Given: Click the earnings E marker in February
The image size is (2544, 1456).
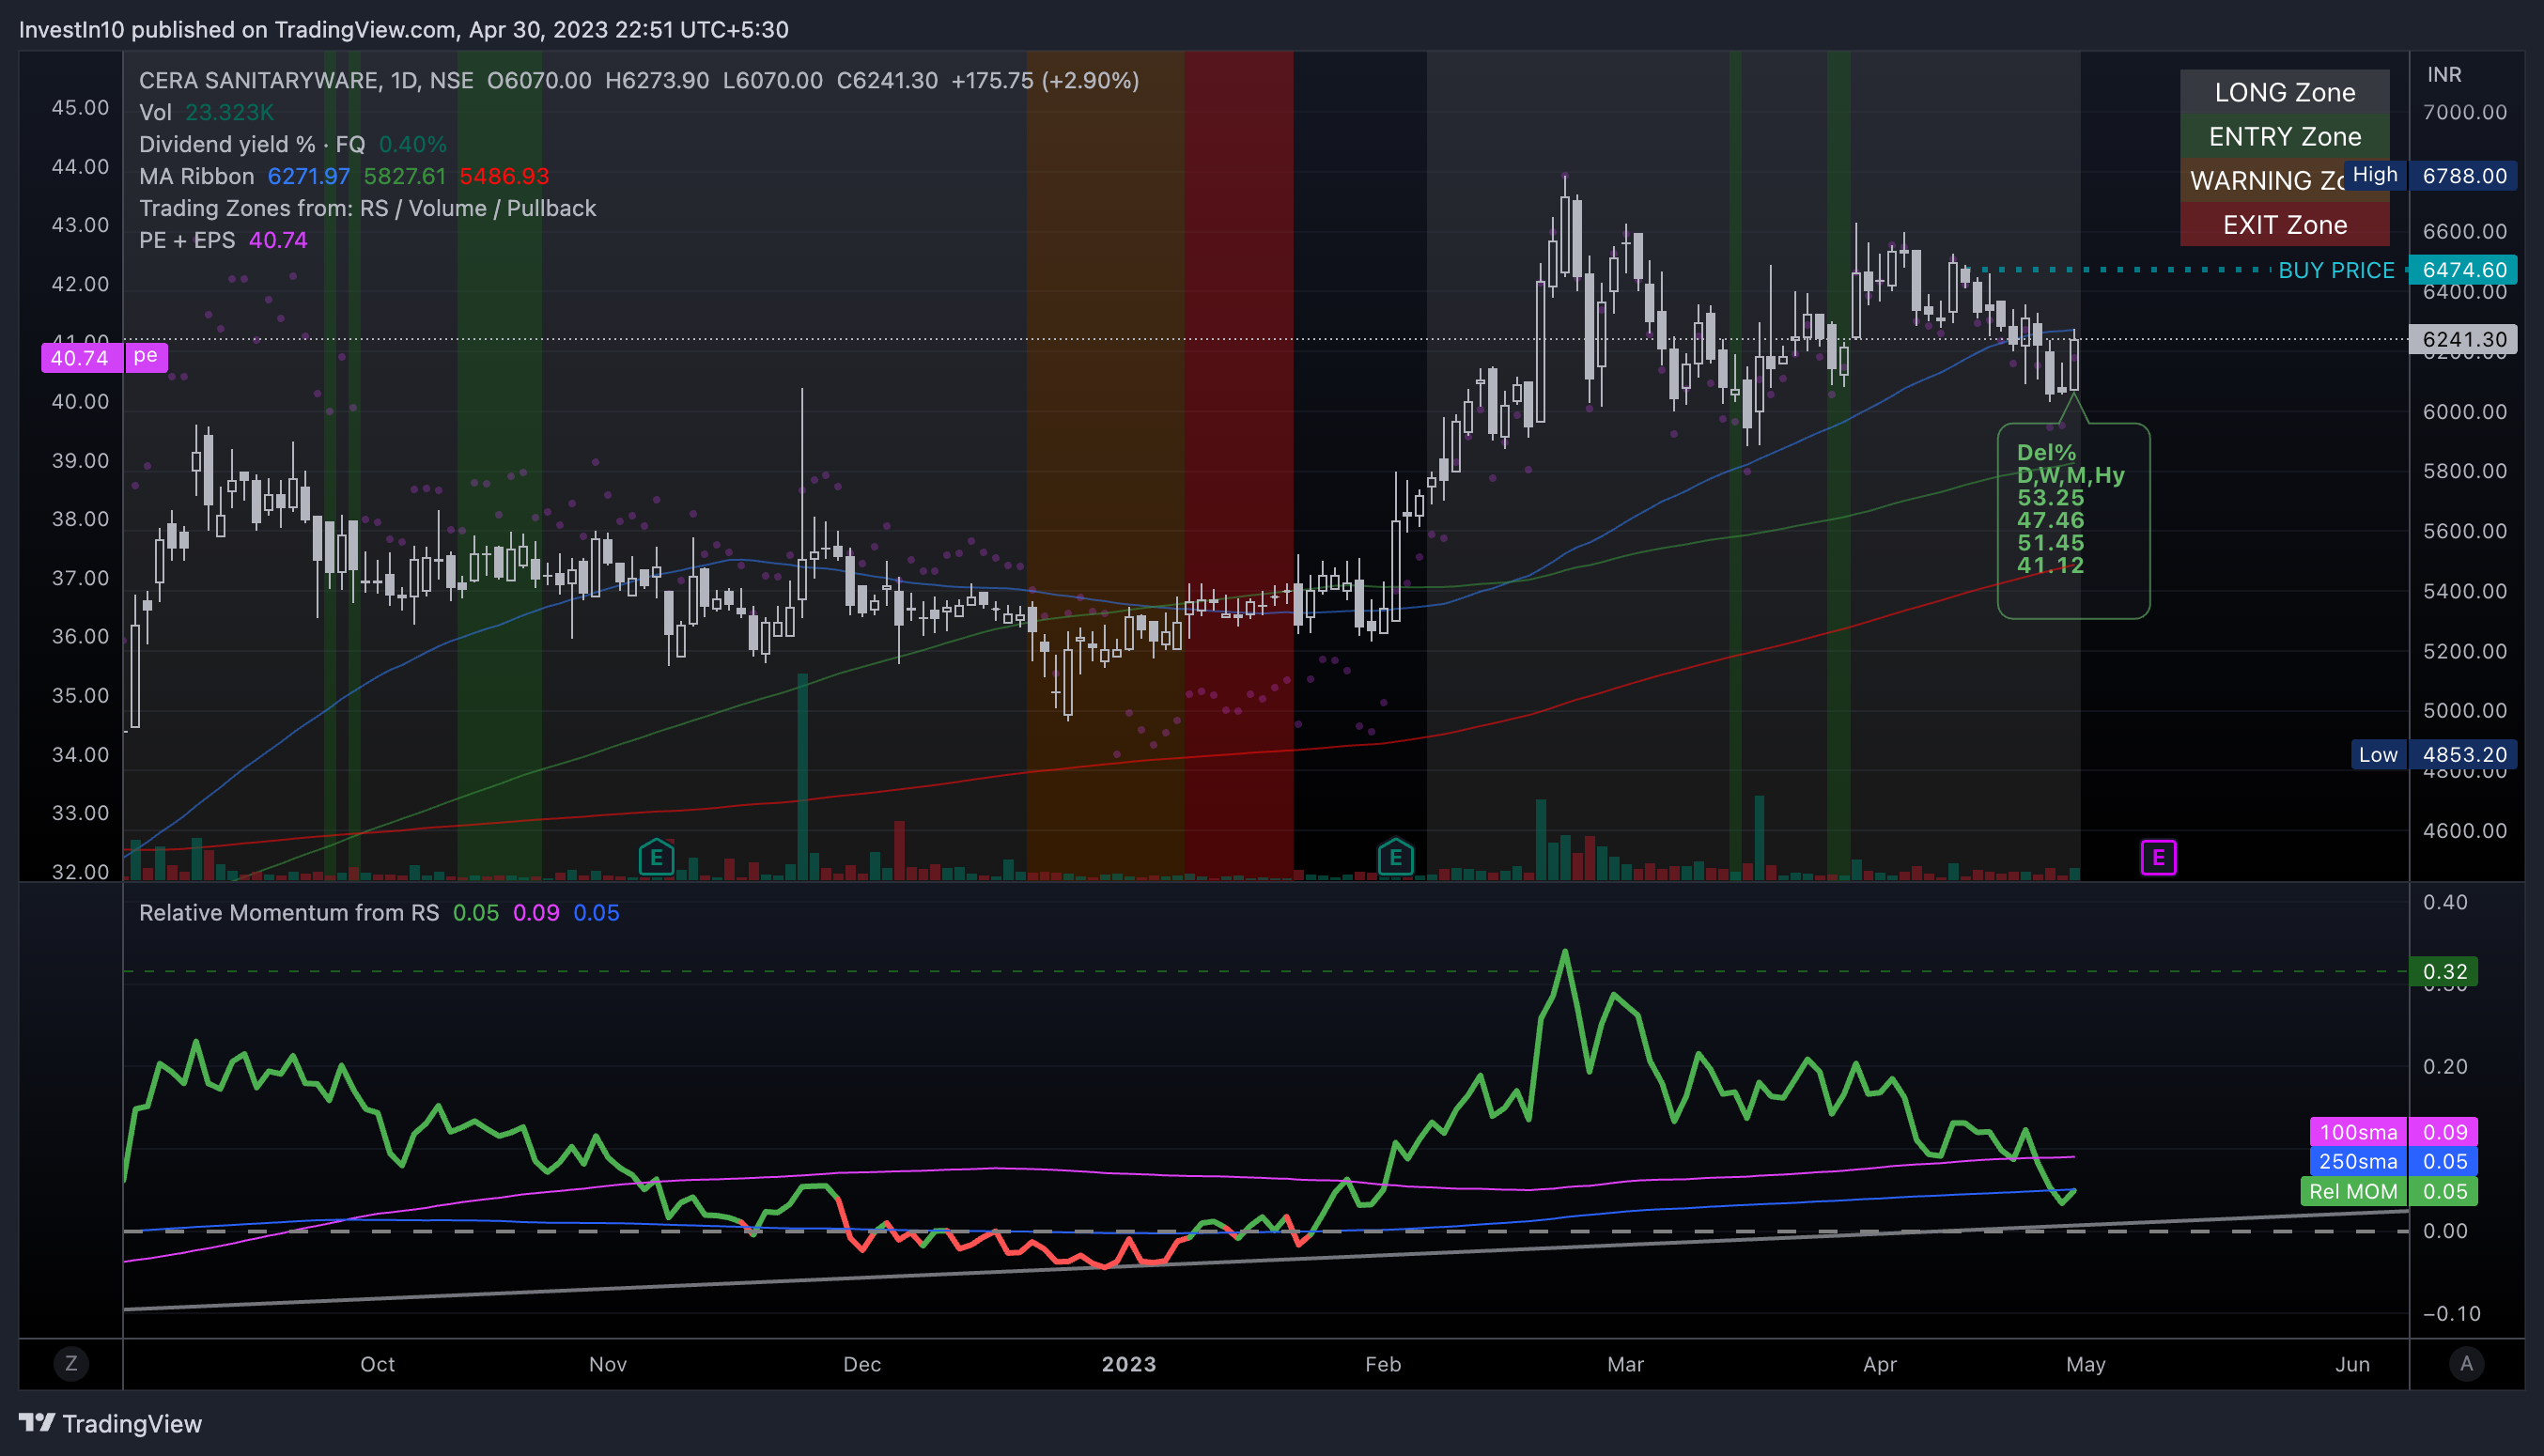Looking at the screenshot, I should tap(1395, 857).
